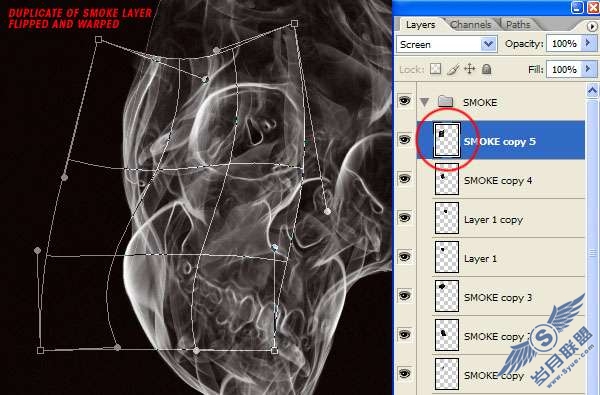The height and width of the screenshot is (395, 600).
Task: Switch to the Paths tab
Action: (518, 25)
